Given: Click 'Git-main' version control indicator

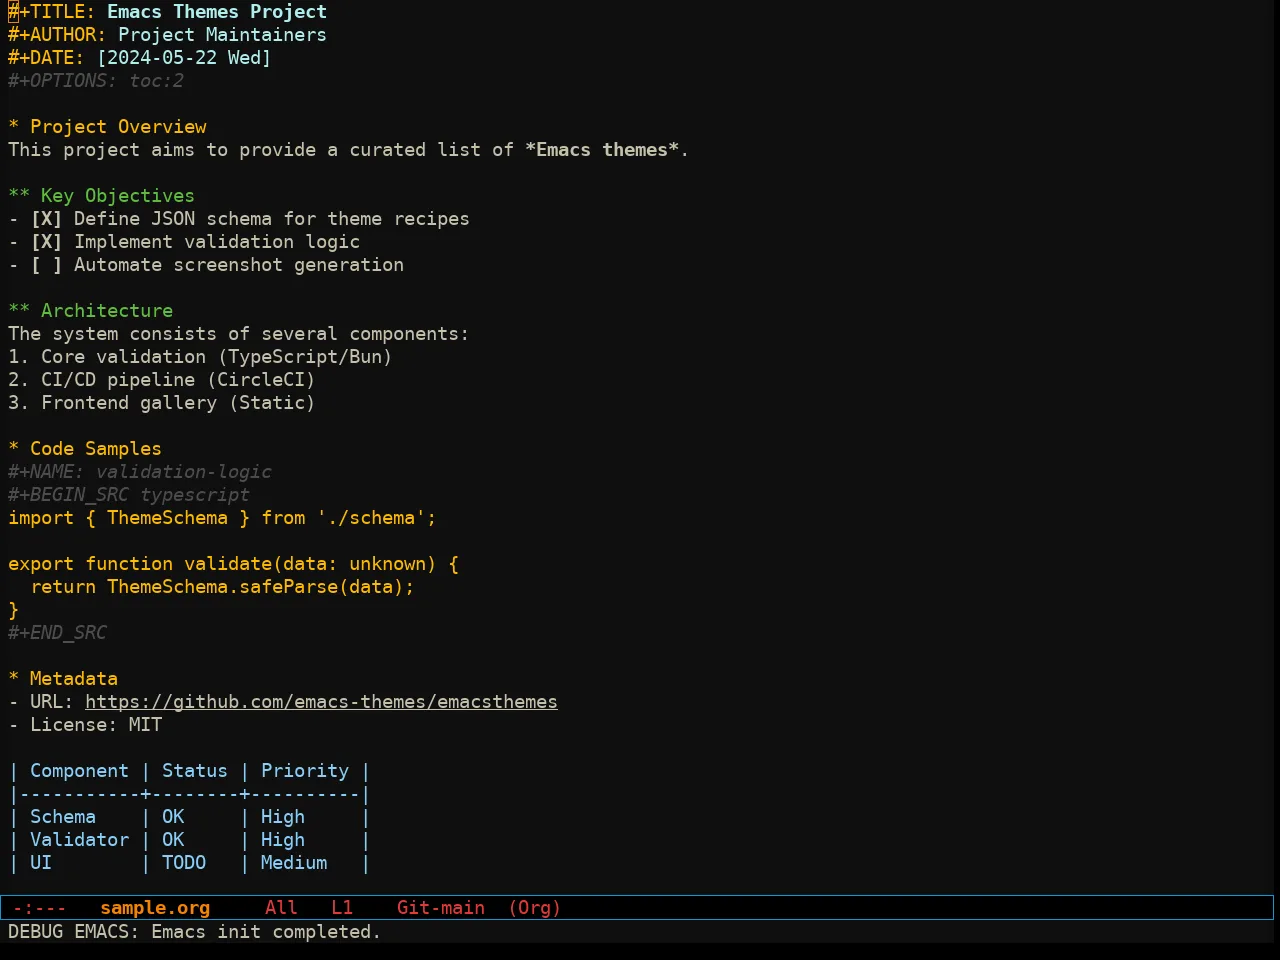Looking at the screenshot, I should (441, 908).
